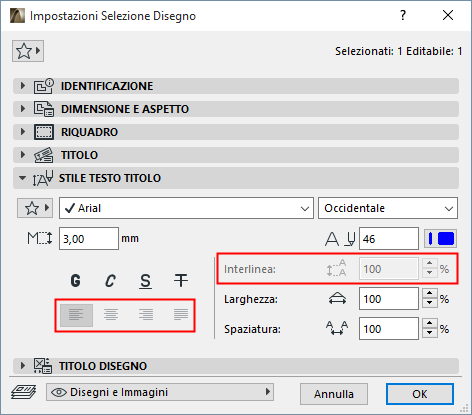Click the Titolo panel icon

(44, 155)
